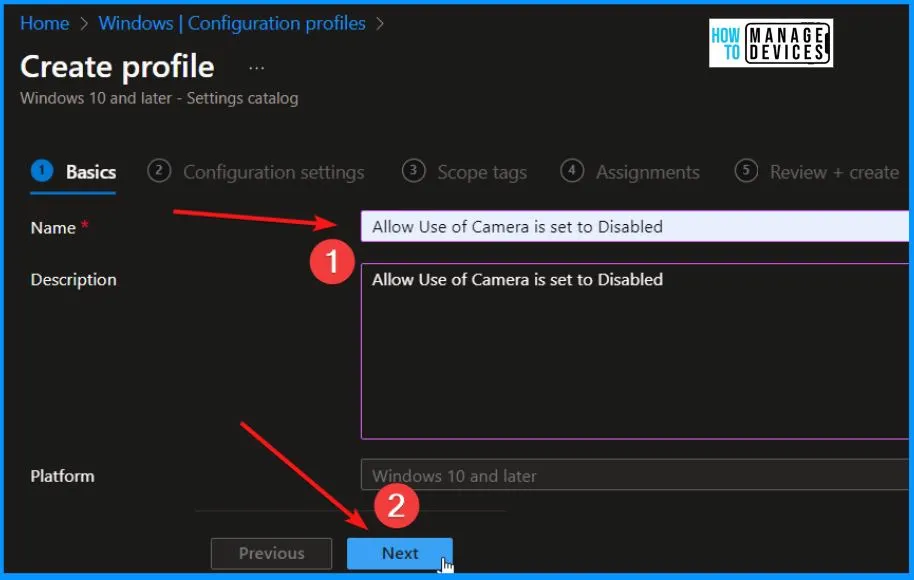Open the ellipsis menu beside Create profile
This screenshot has width=914, height=580.
(x=256, y=68)
